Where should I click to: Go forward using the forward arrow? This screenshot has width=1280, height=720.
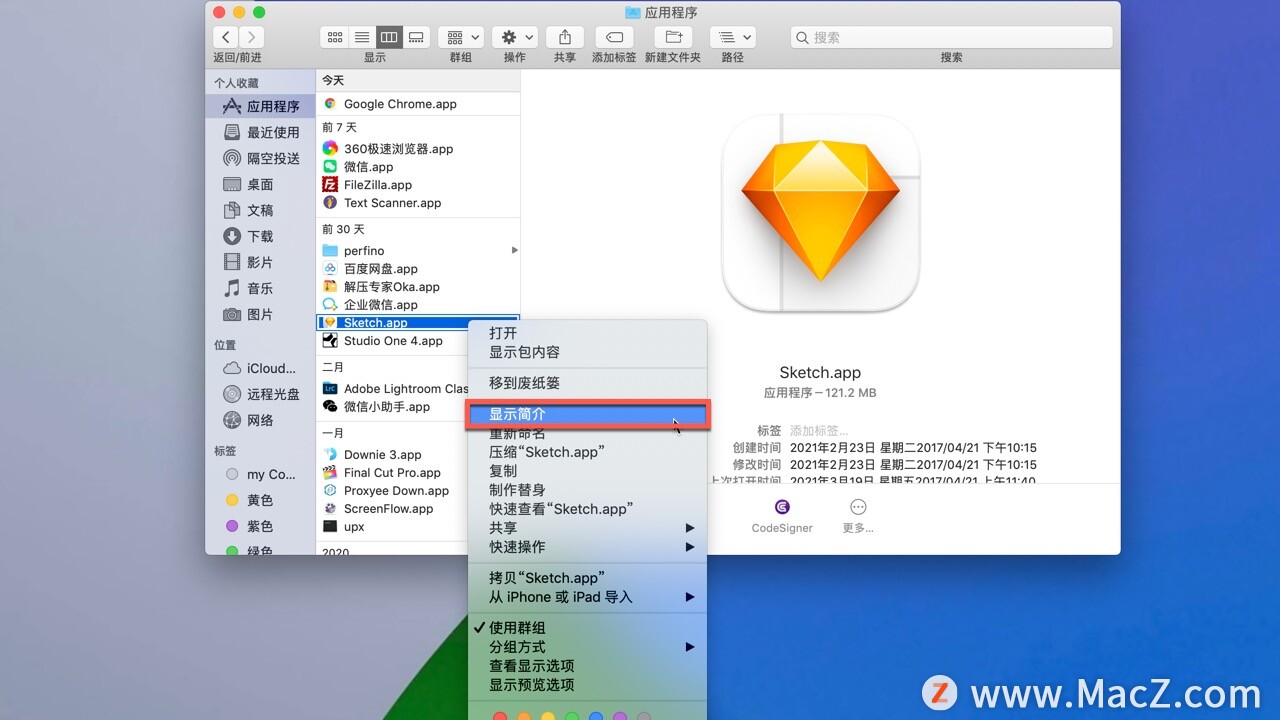coord(252,37)
